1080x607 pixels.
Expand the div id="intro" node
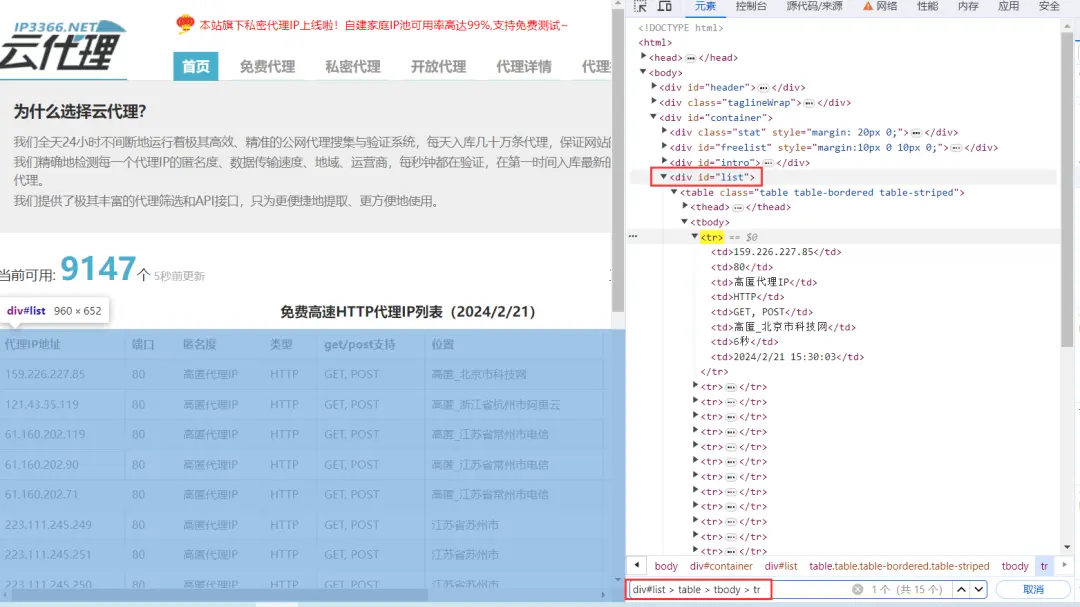pos(664,162)
